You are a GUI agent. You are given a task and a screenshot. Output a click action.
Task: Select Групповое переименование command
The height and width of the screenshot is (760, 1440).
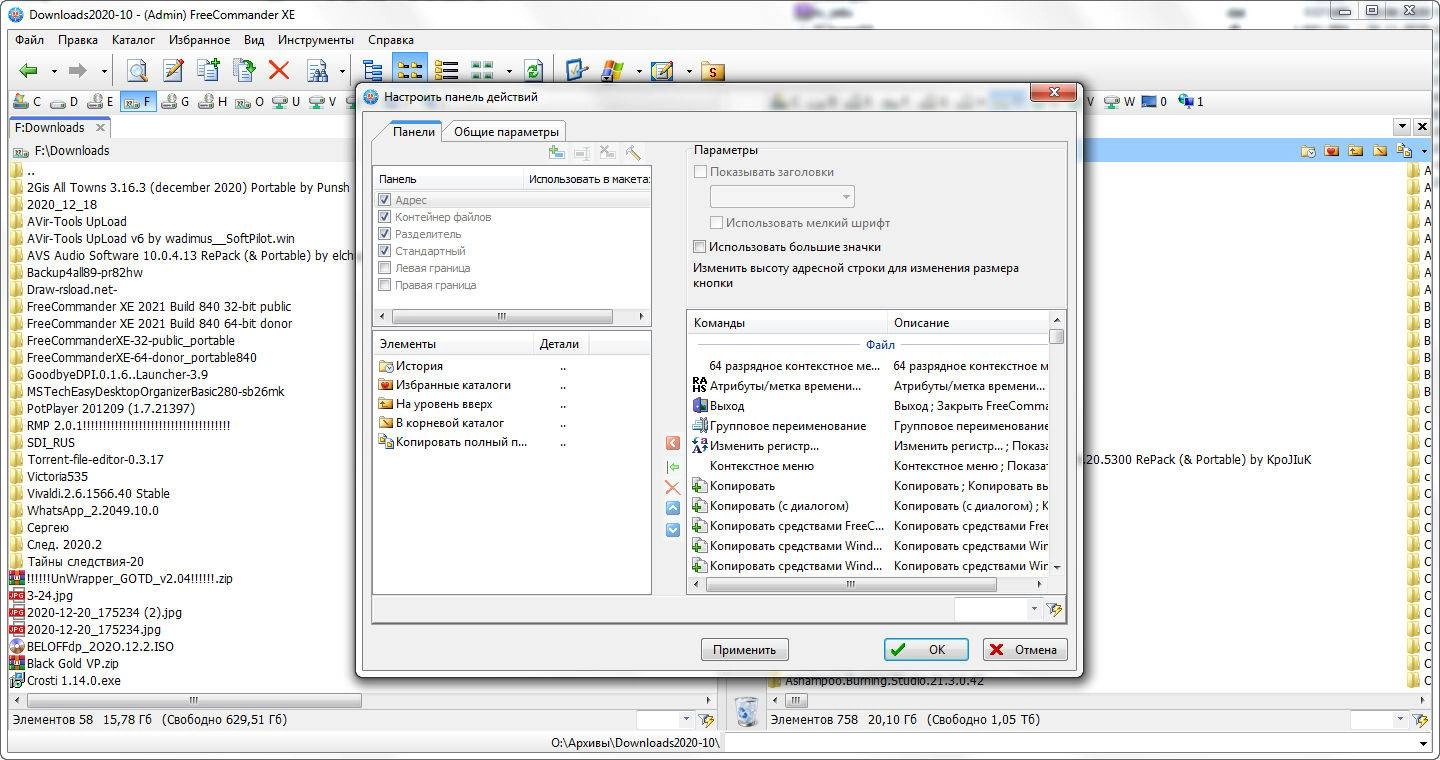pos(788,426)
